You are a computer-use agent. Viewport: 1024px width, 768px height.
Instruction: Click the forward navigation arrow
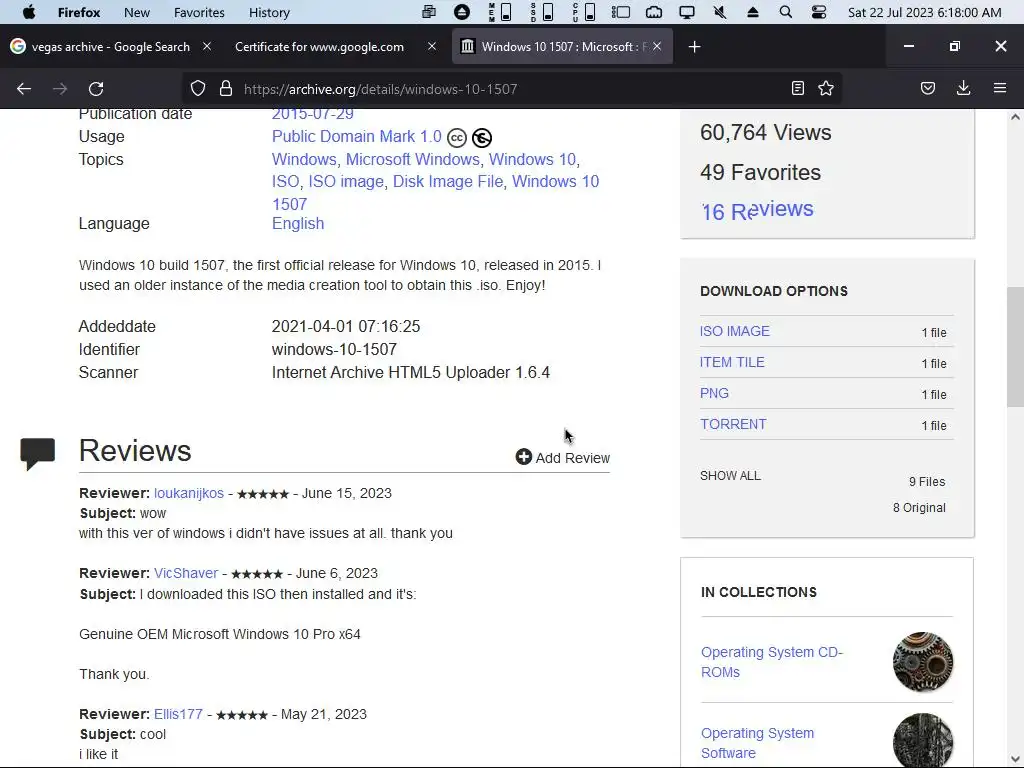click(60, 89)
